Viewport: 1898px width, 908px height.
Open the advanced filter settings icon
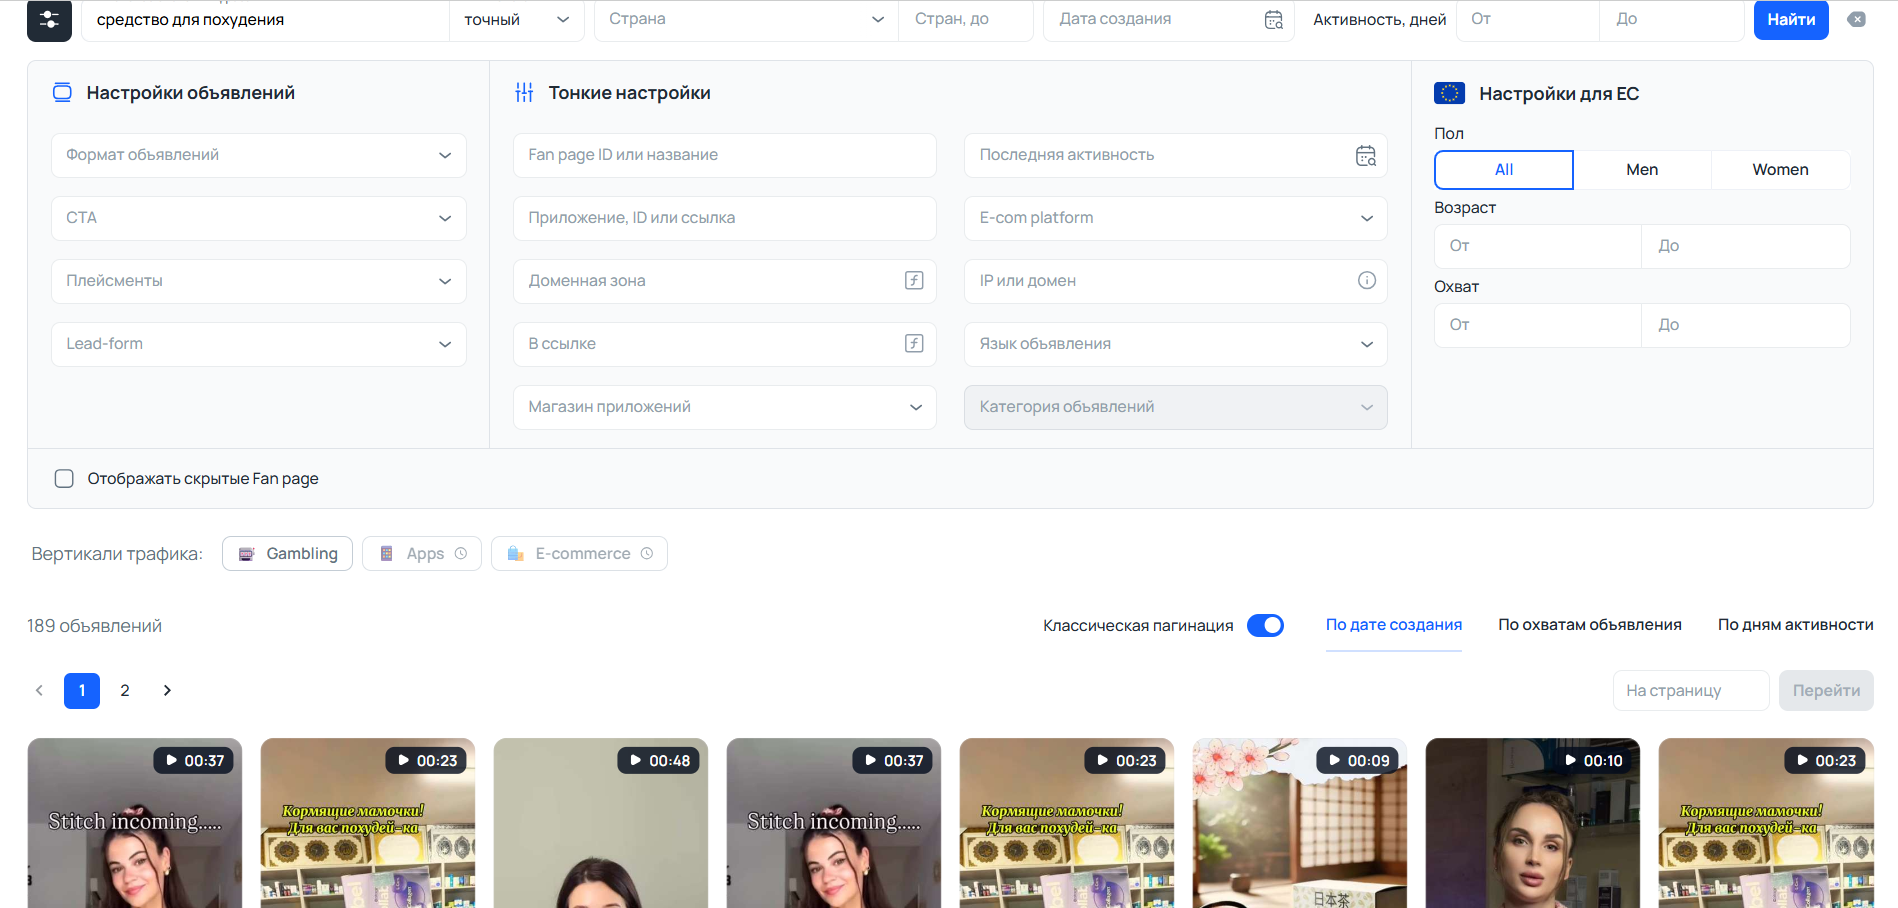(49, 19)
